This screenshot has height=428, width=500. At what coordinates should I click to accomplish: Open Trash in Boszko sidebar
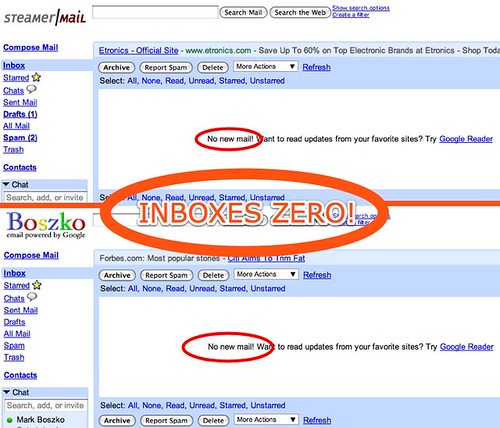(14, 357)
